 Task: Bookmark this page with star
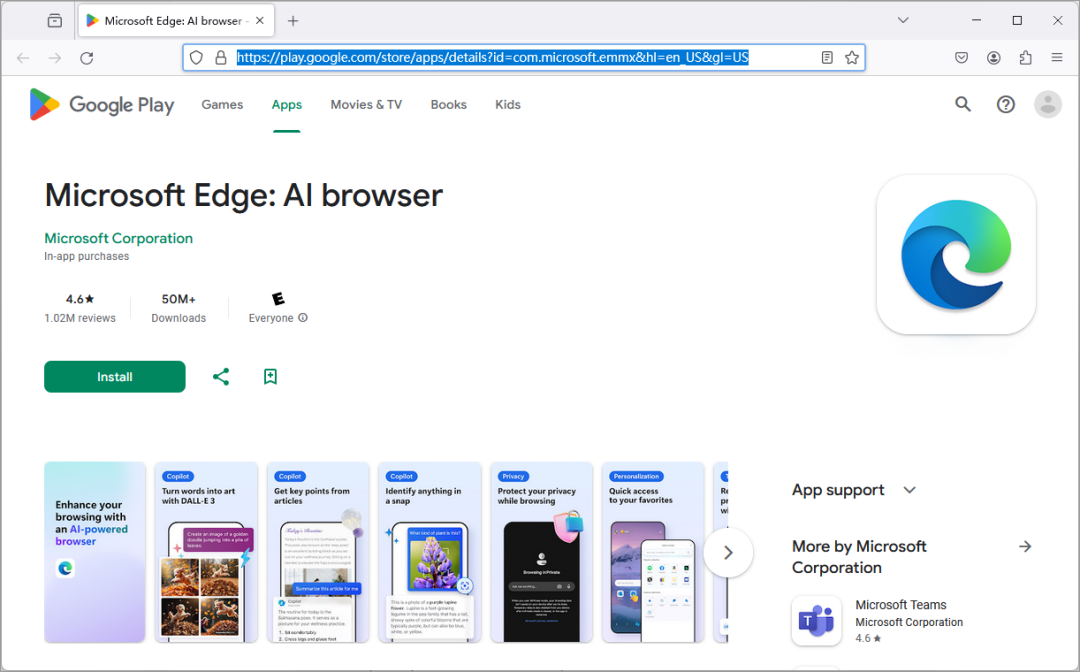(852, 58)
